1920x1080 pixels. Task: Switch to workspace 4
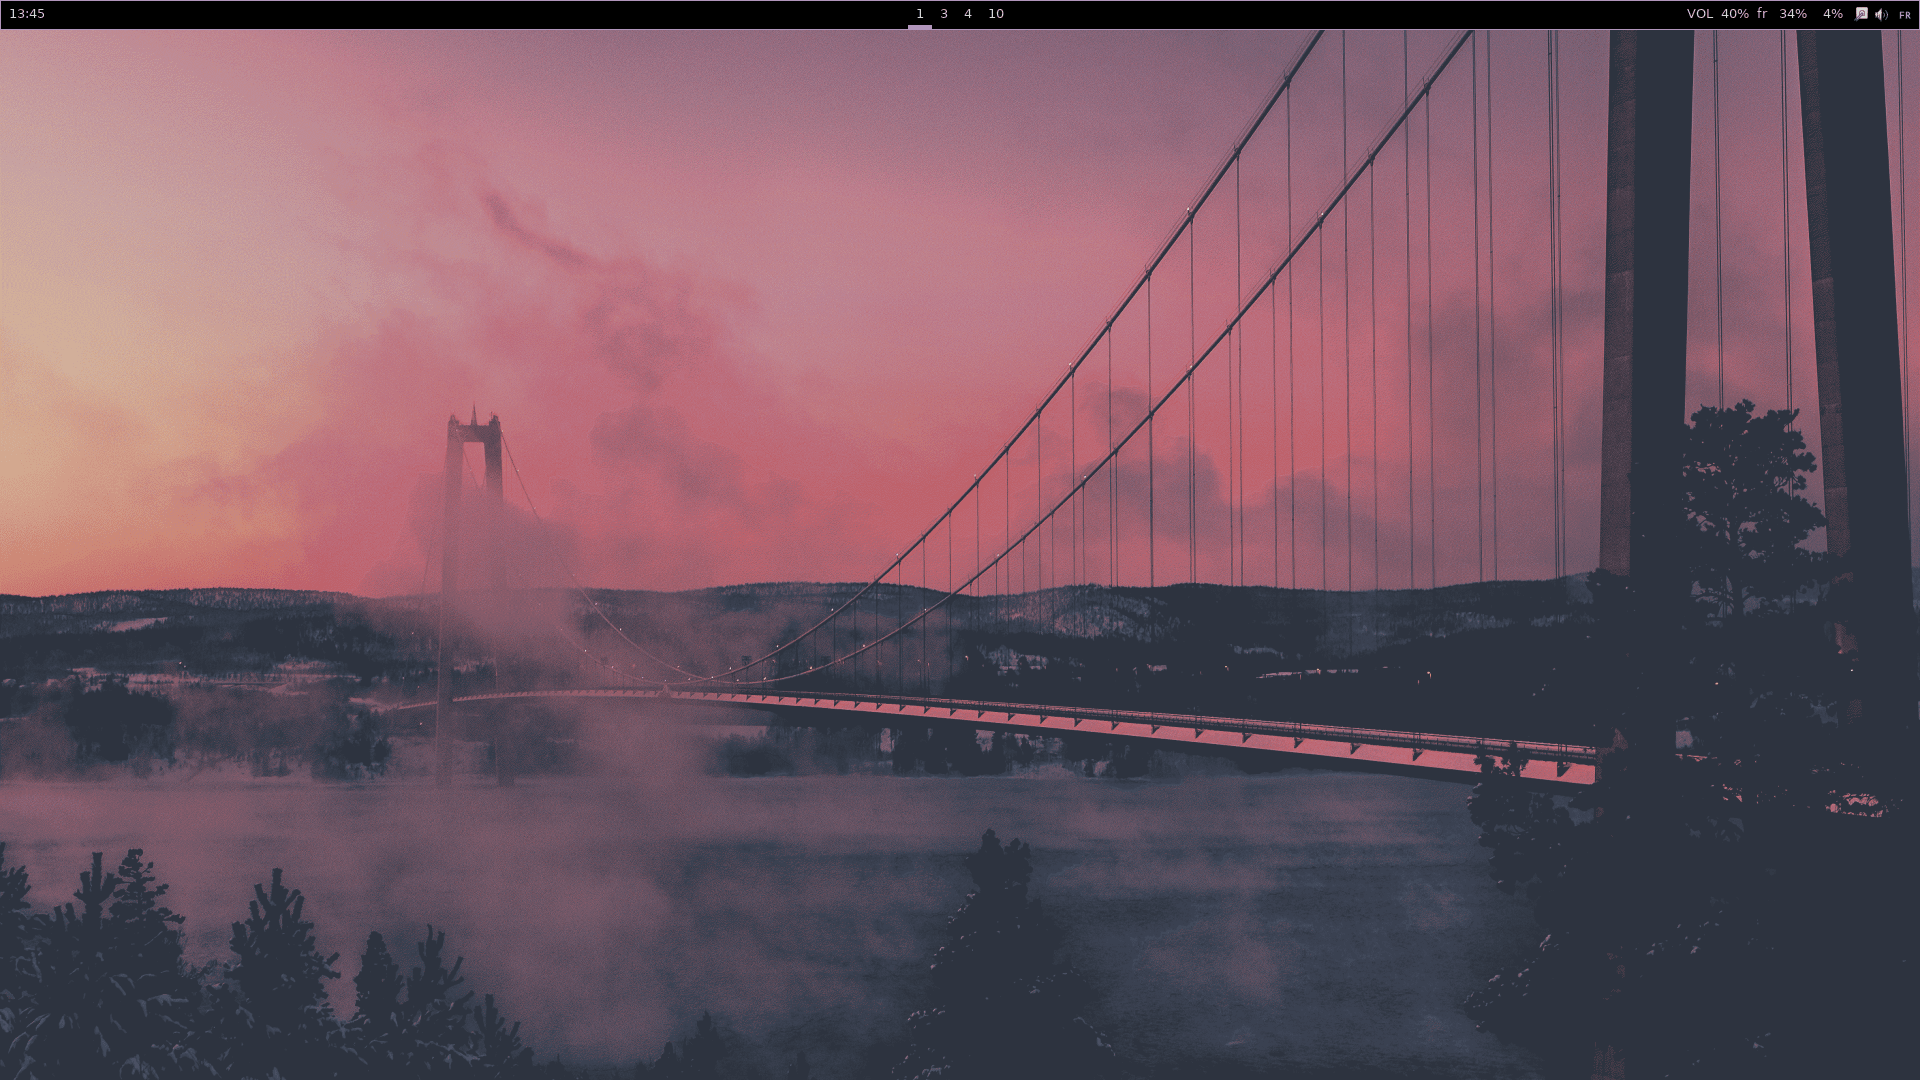point(966,14)
